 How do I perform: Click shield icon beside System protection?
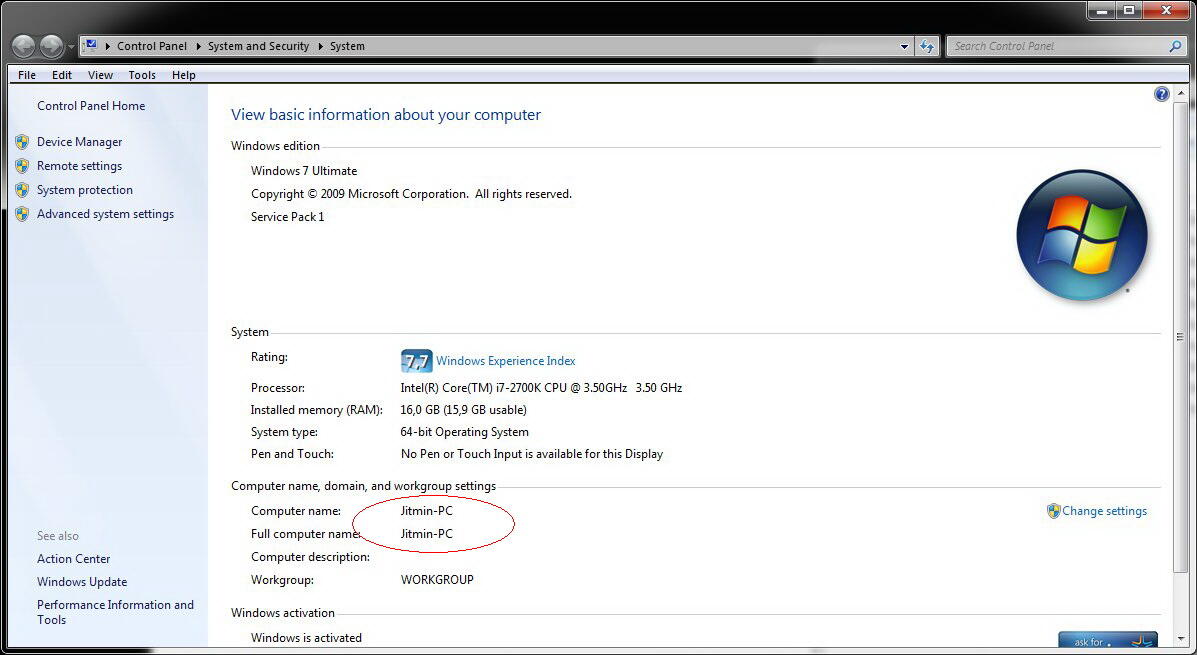coord(22,190)
